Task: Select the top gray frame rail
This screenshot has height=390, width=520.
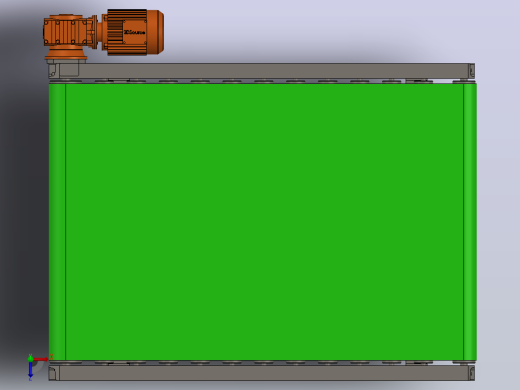Action: (262, 71)
